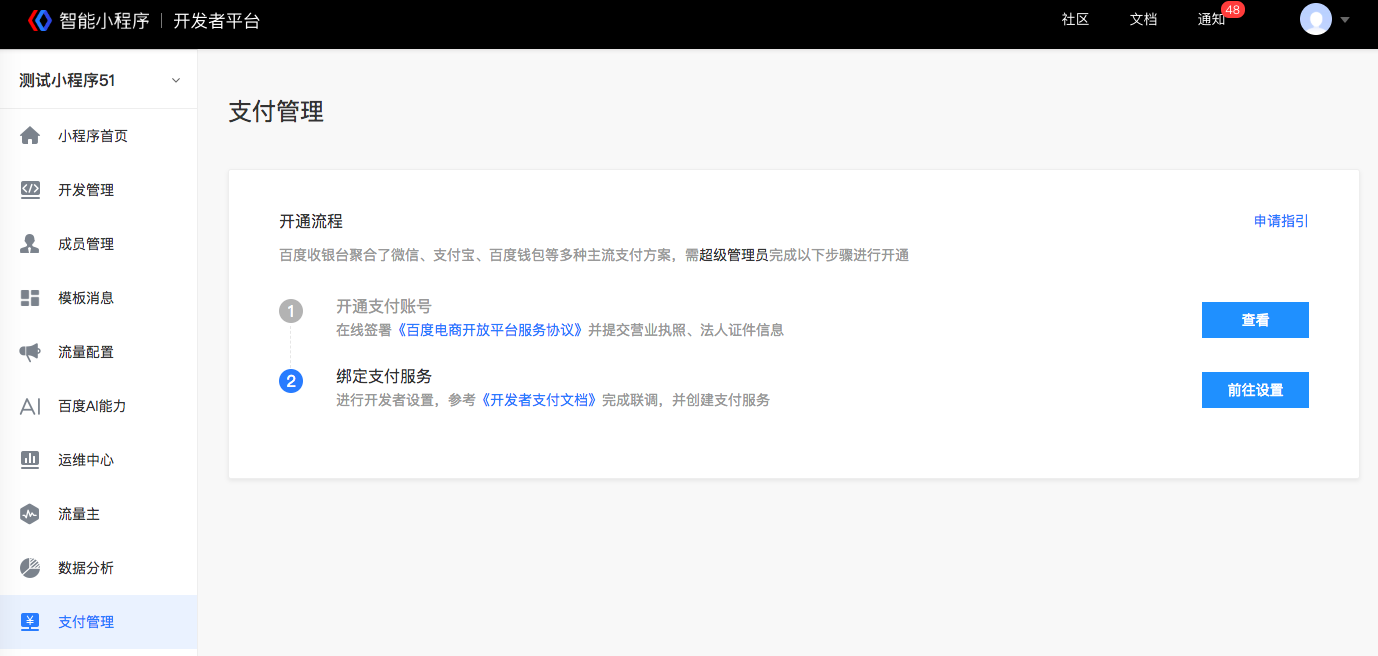Open 文档 in the top navigation
Viewport: 1378px width, 656px height.
coord(1143,20)
